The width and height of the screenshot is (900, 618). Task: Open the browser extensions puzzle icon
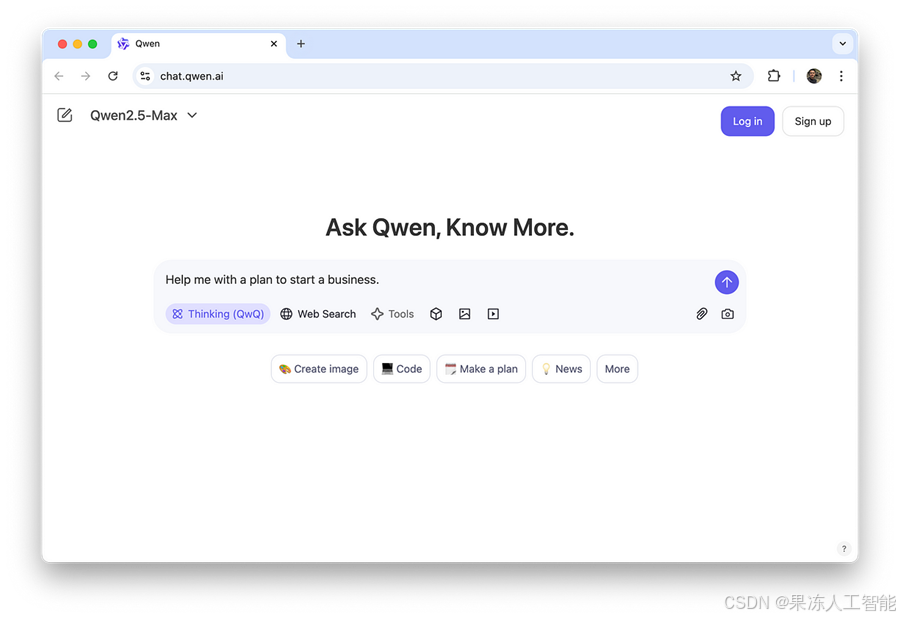(774, 76)
